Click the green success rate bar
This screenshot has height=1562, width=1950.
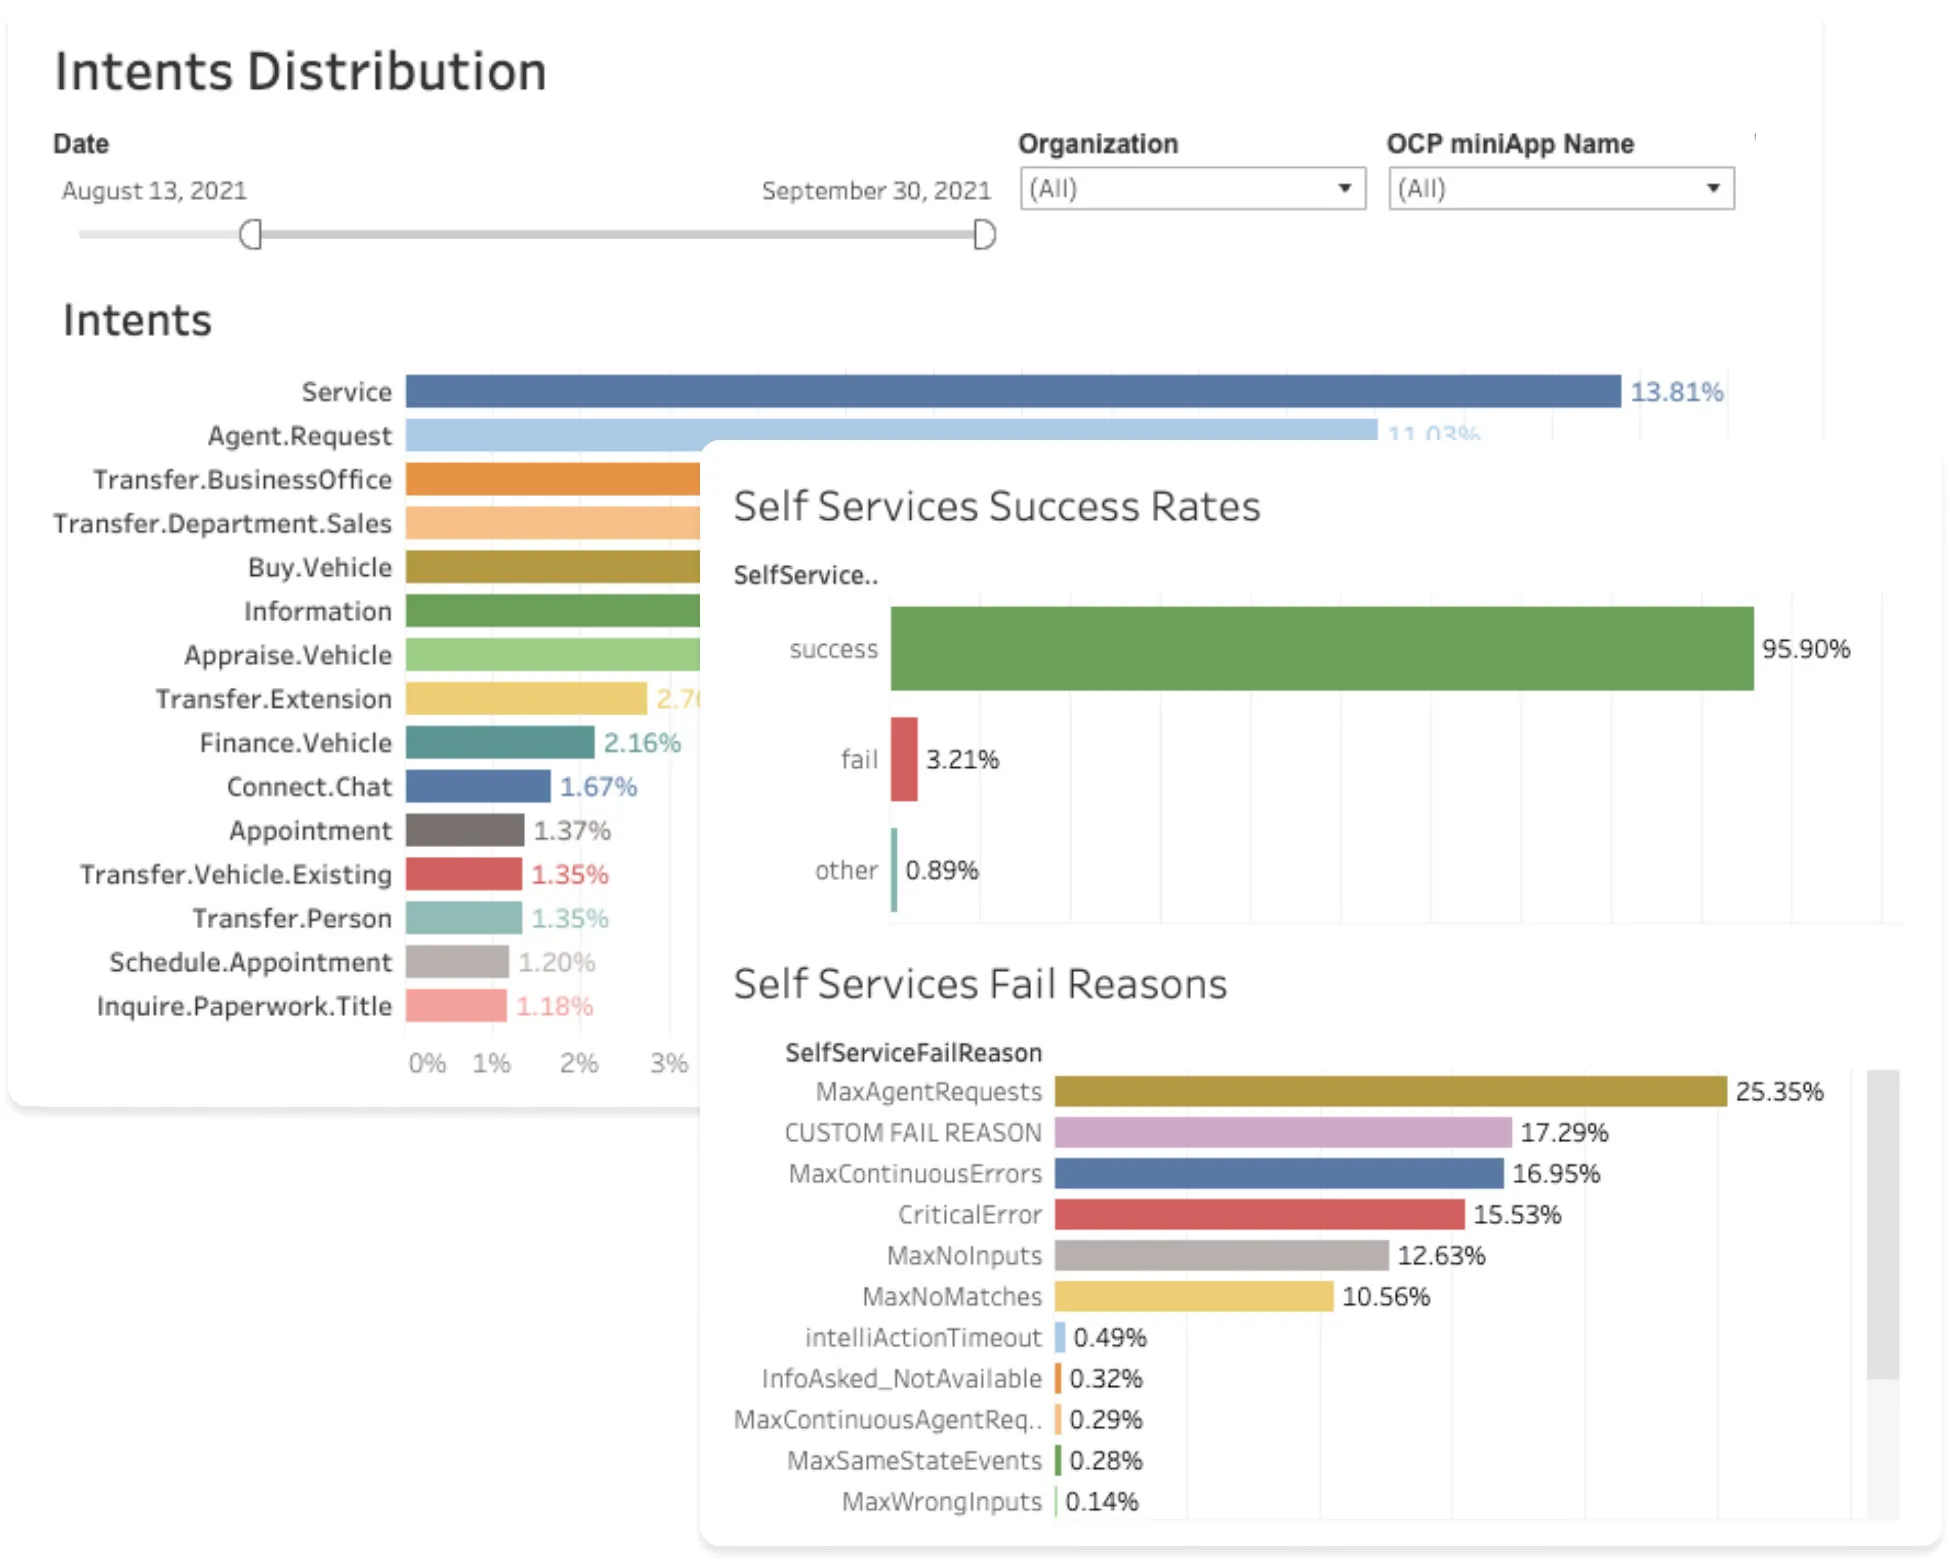click(x=1321, y=649)
